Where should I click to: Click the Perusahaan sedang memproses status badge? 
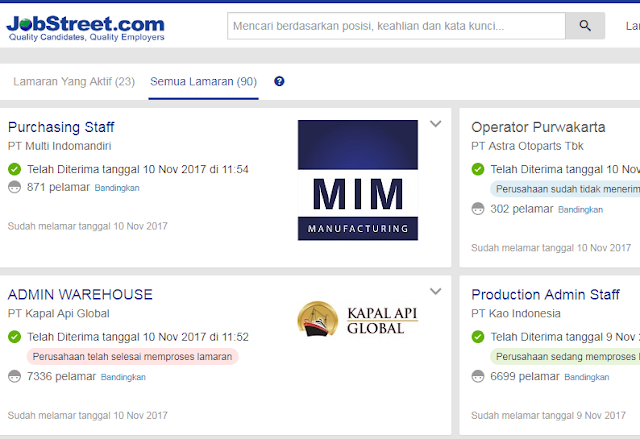(565, 357)
